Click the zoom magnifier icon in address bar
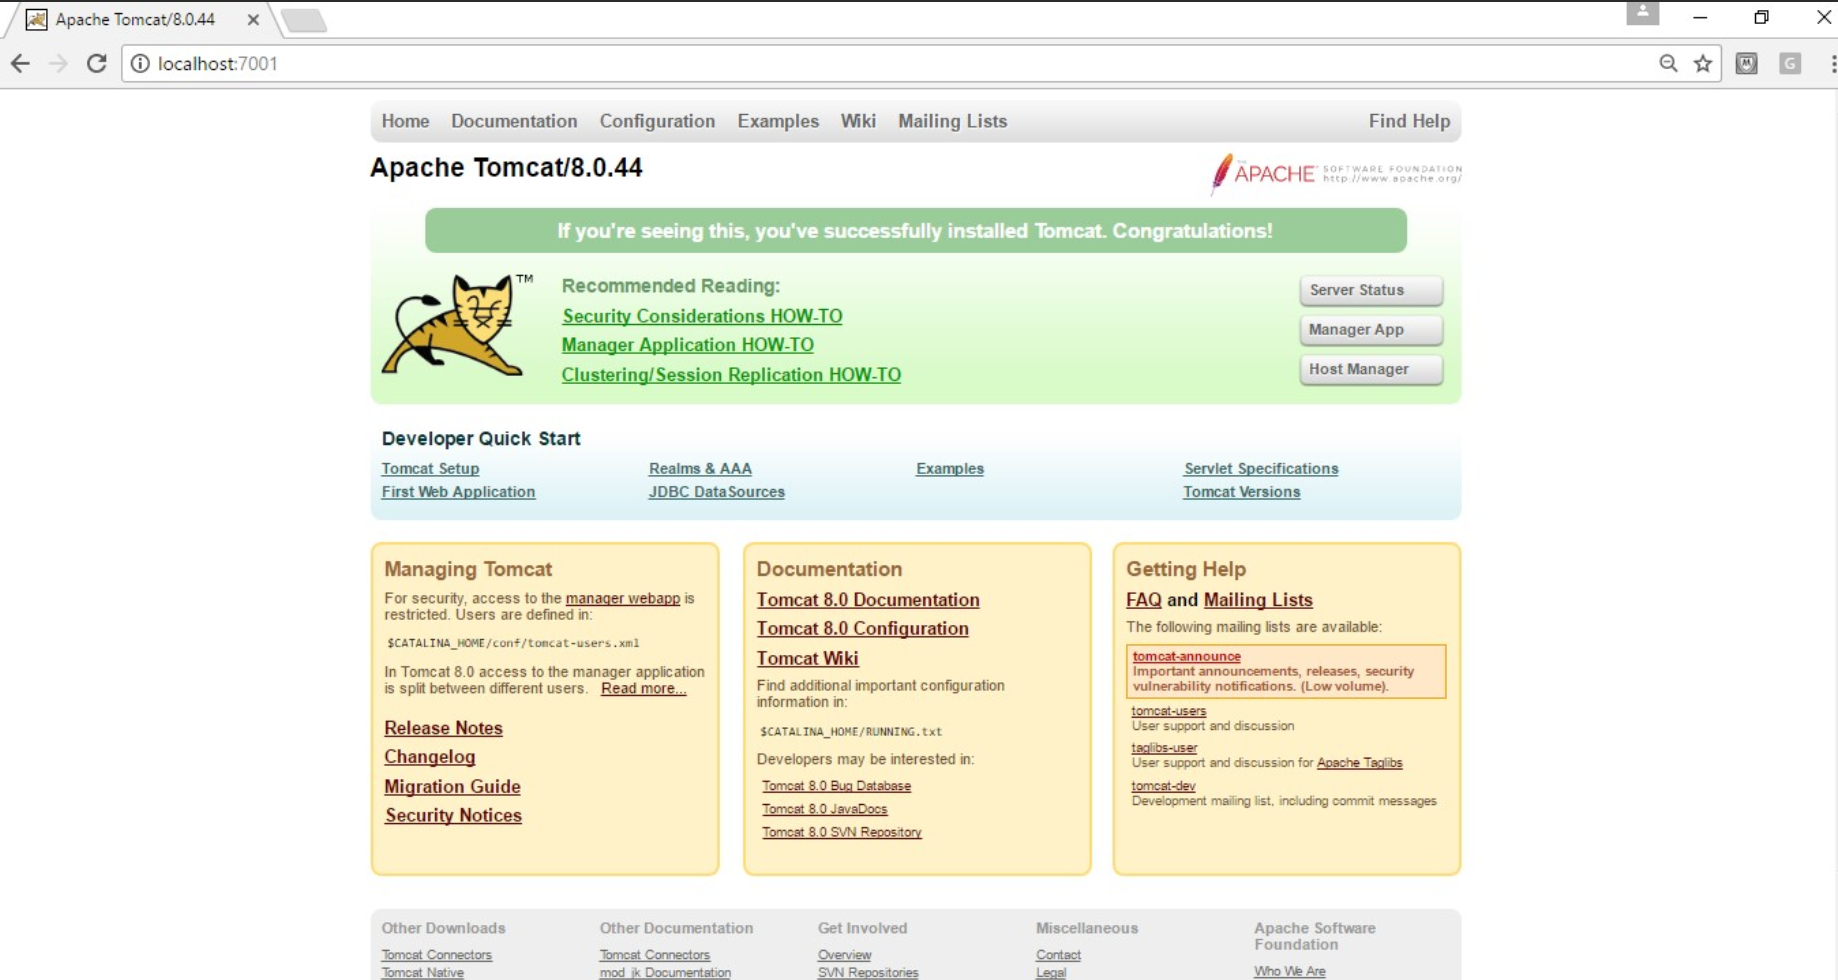This screenshot has width=1838, height=980. pyautogui.click(x=1668, y=64)
